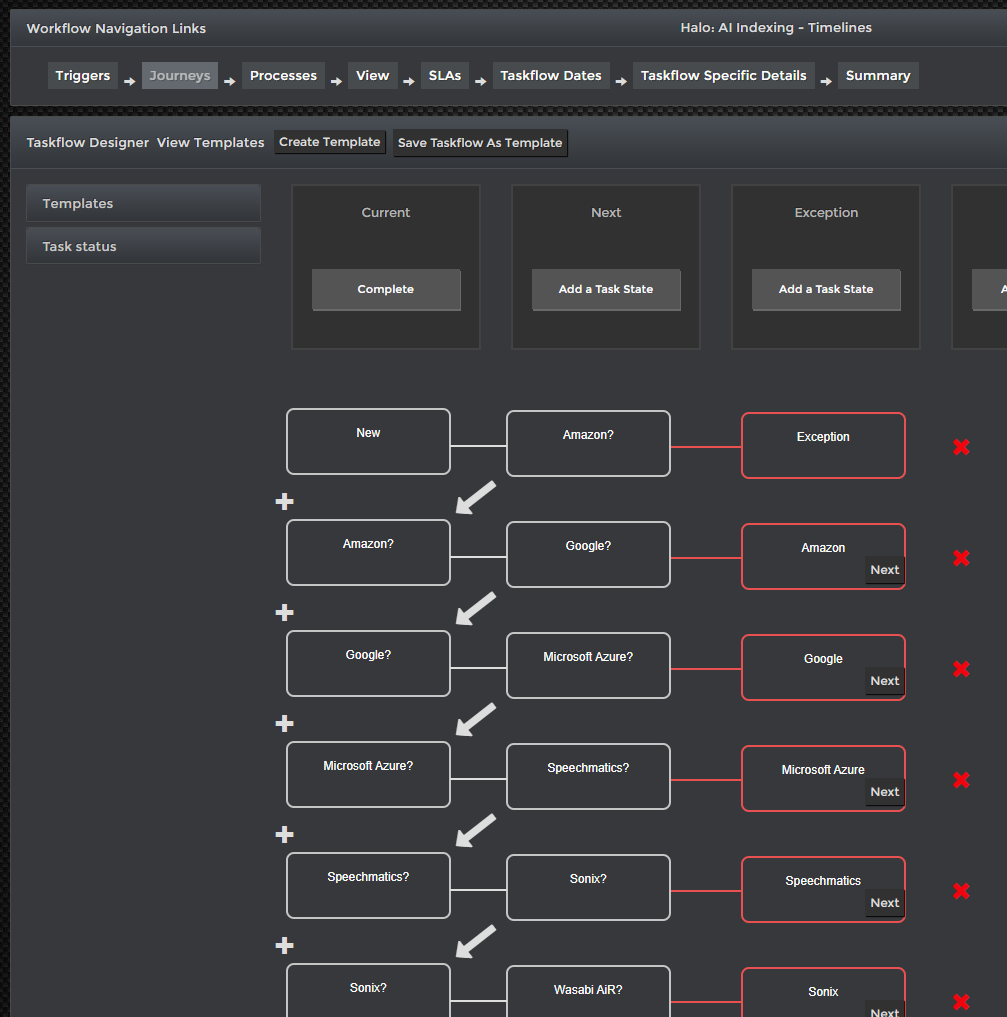
Task: Select the red Amazon exception box
Action: pyautogui.click(x=823, y=556)
